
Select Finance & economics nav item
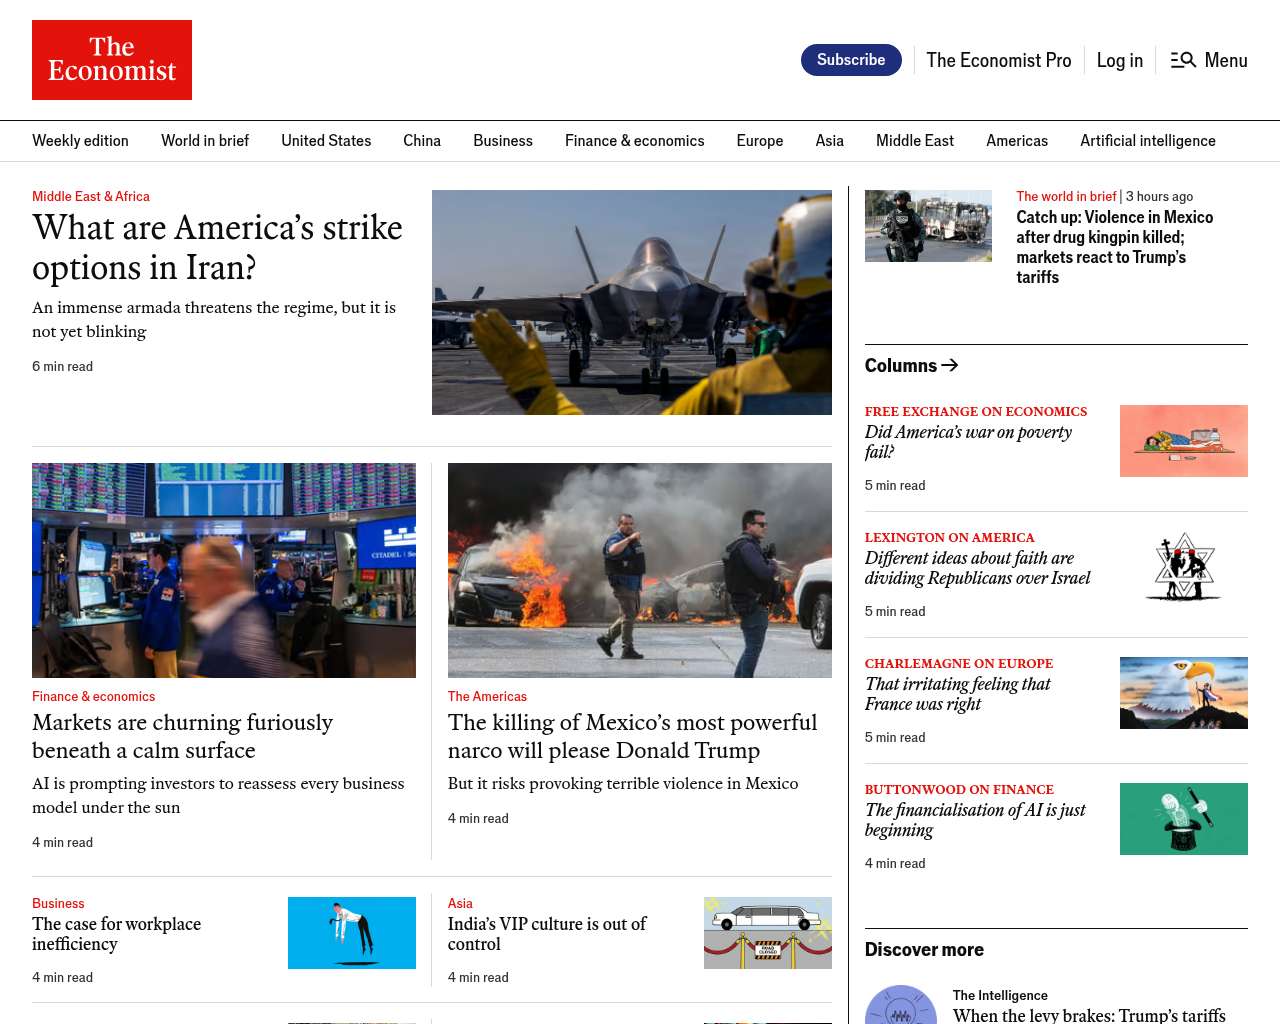point(634,141)
